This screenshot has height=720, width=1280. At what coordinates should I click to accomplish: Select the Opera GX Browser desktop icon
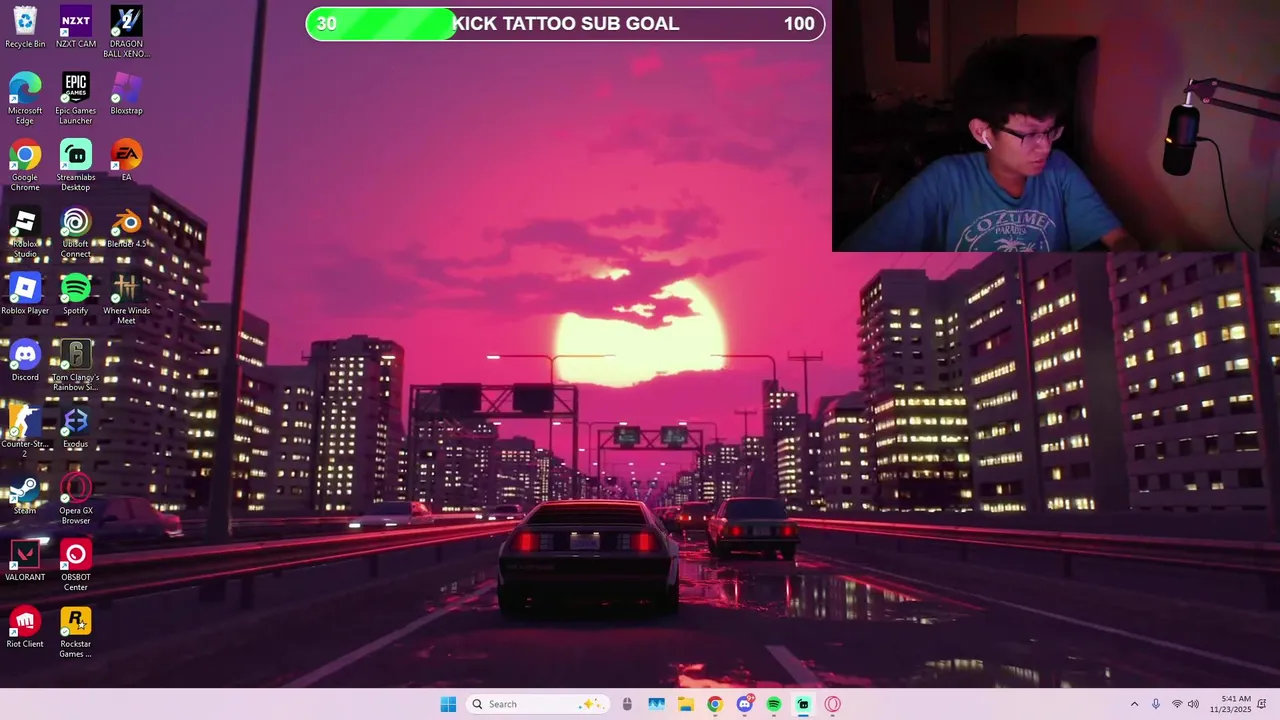point(76,499)
